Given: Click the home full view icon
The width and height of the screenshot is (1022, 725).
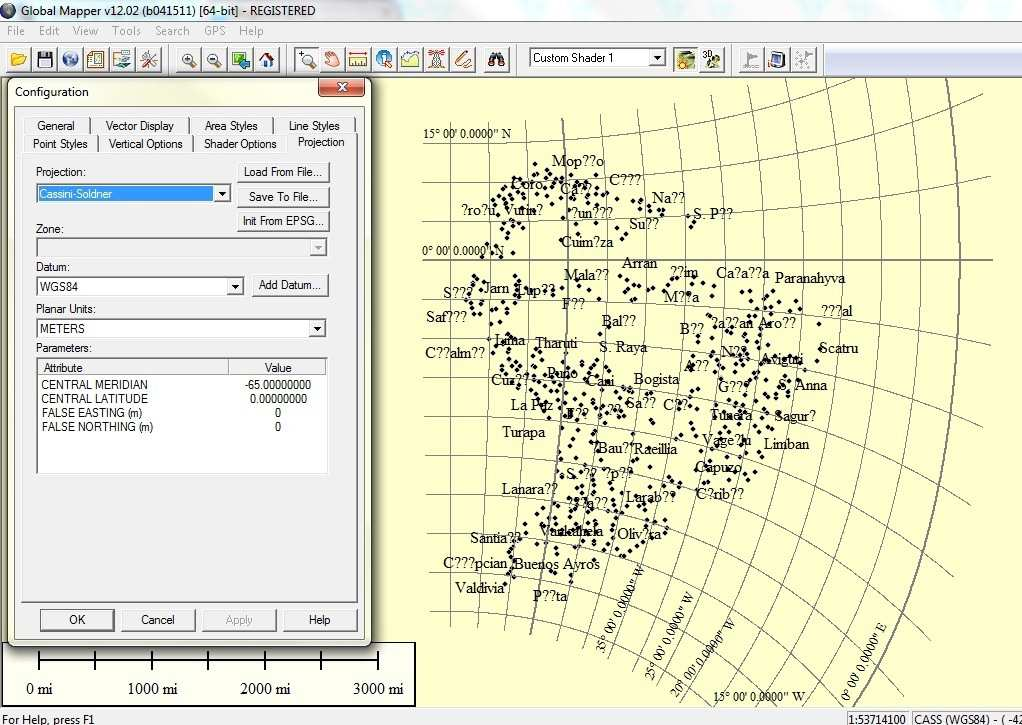Looking at the screenshot, I should [267, 59].
